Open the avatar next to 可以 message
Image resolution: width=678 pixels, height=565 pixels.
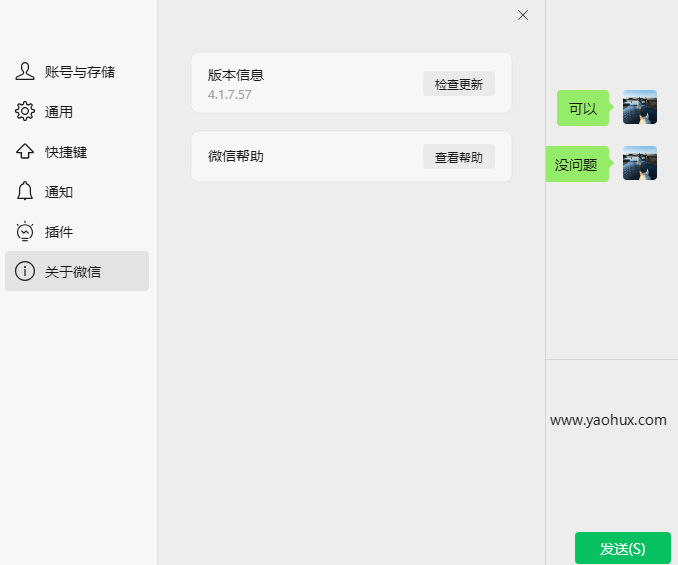point(640,107)
